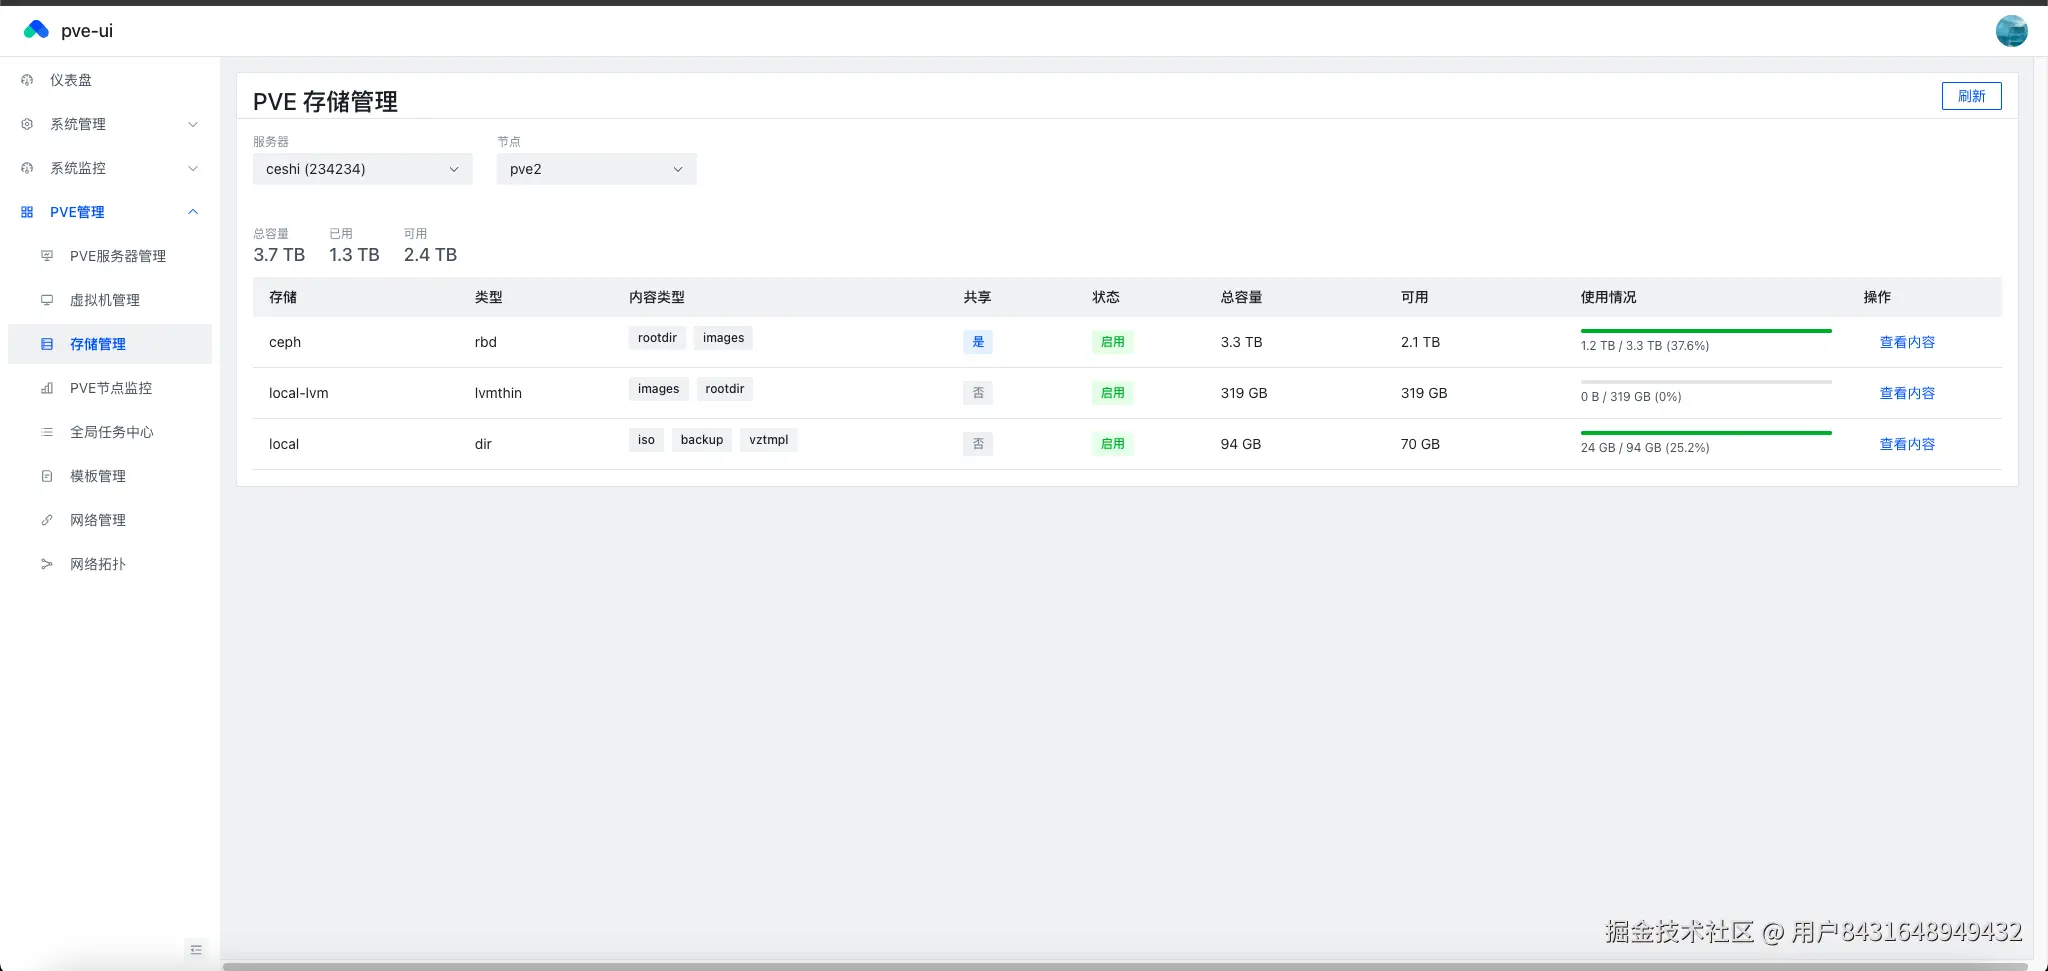Viewport: 2048px width, 971px height.
Task: Click the iso tag in local row
Action: click(646, 440)
